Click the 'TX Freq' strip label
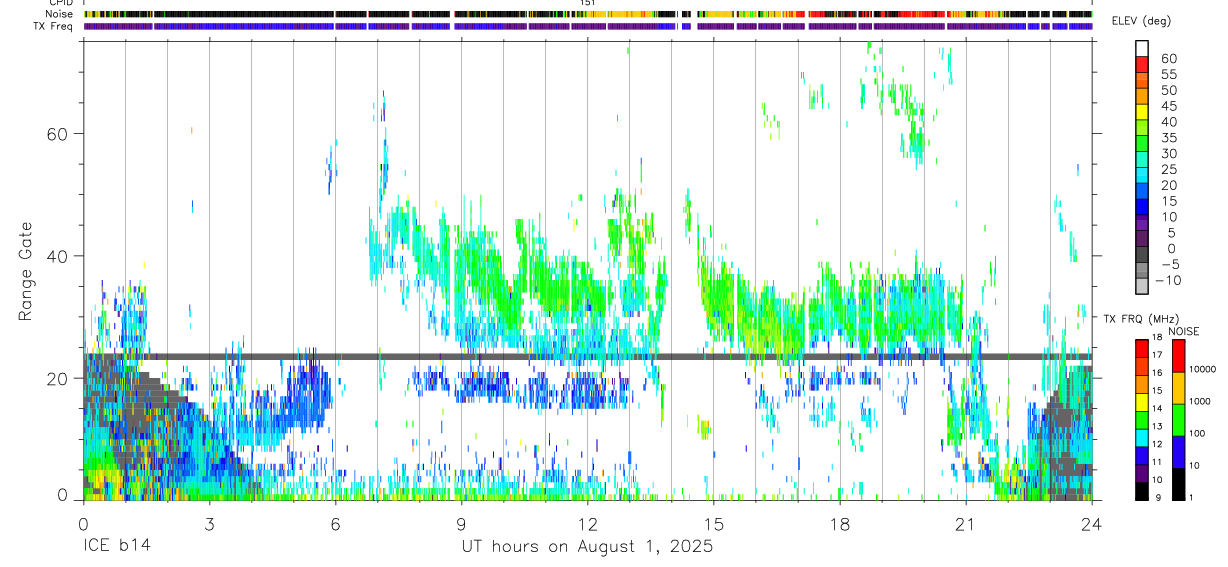 55,26
